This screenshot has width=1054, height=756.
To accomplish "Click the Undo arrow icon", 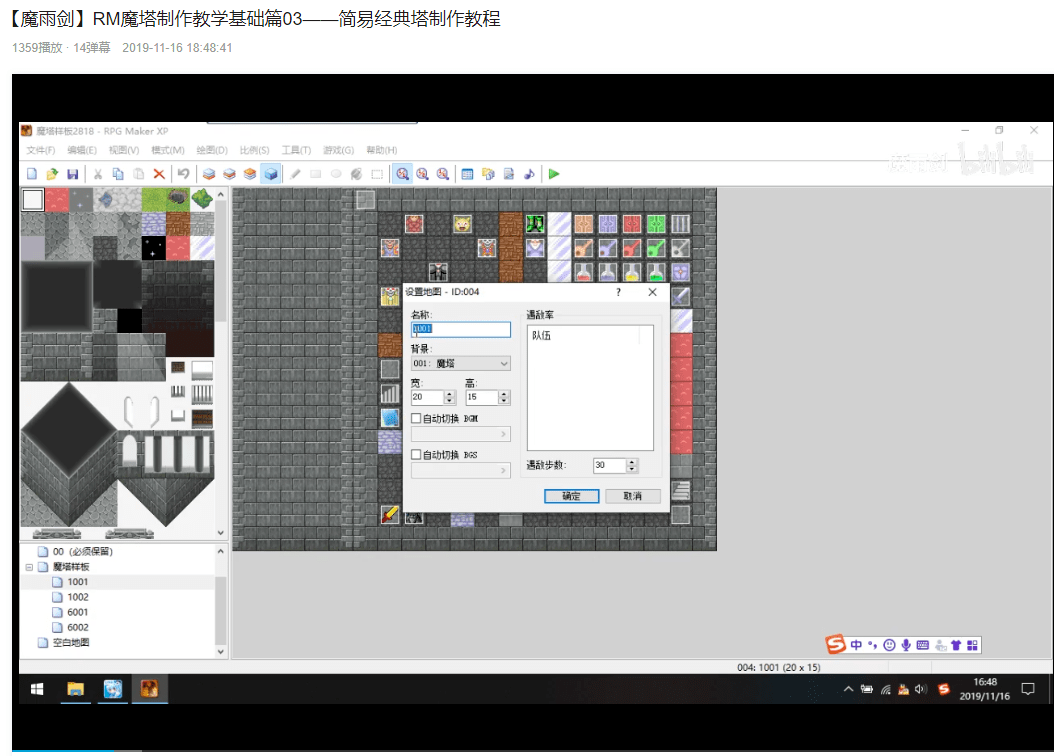I will 184,174.
